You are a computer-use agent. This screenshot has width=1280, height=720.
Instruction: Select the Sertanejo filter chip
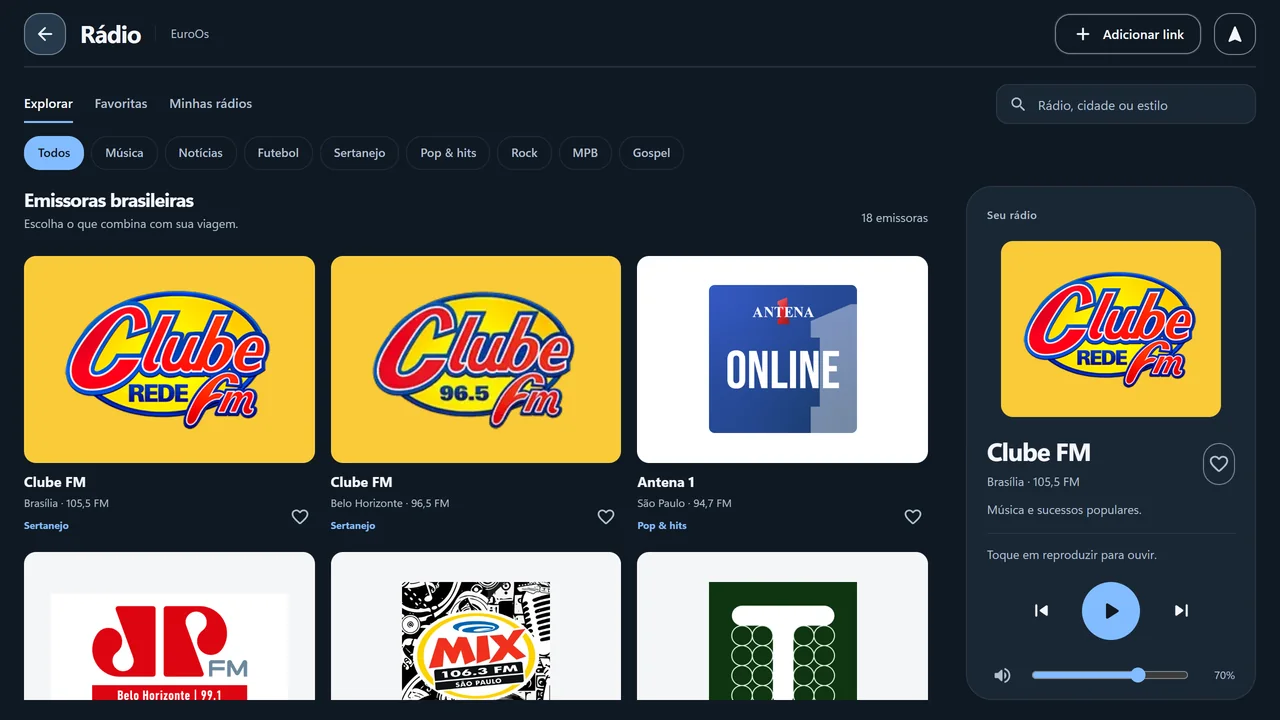click(x=359, y=153)
